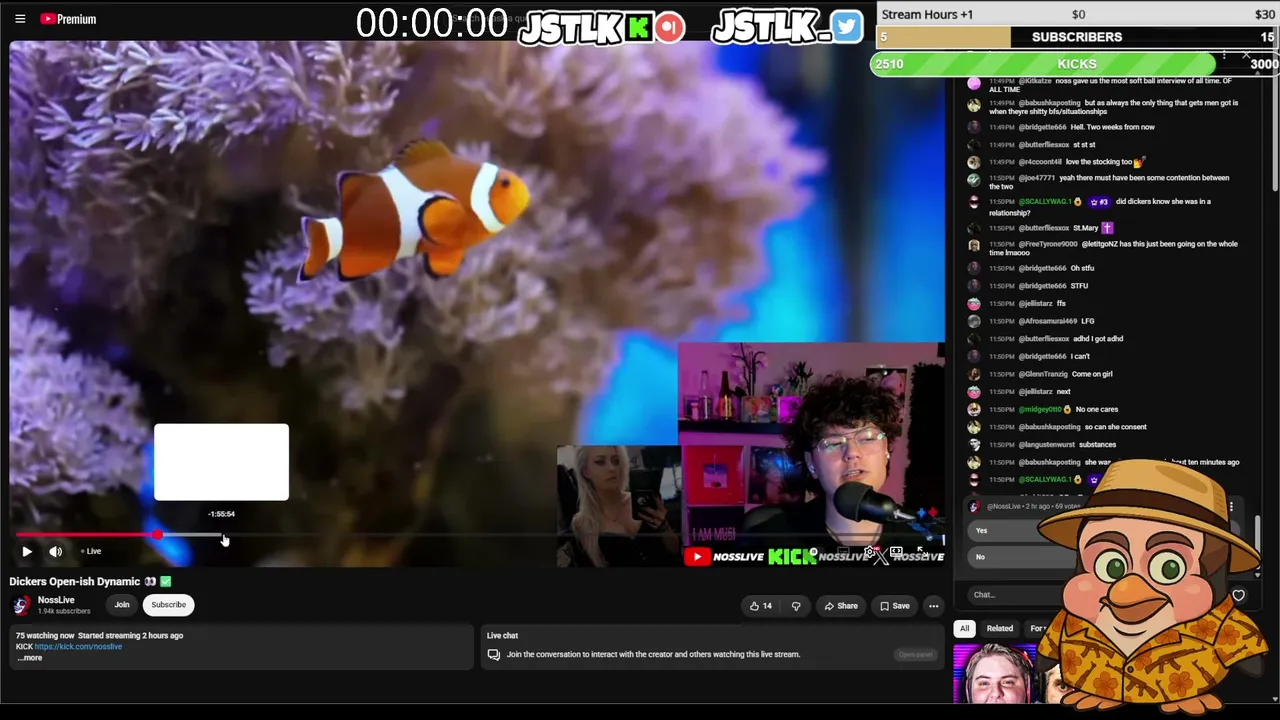Screen dimensions: 1280x720
Task: Click the @babushkaposting chat avatar at 11:49PM
Action: click(x=974, y=104)
